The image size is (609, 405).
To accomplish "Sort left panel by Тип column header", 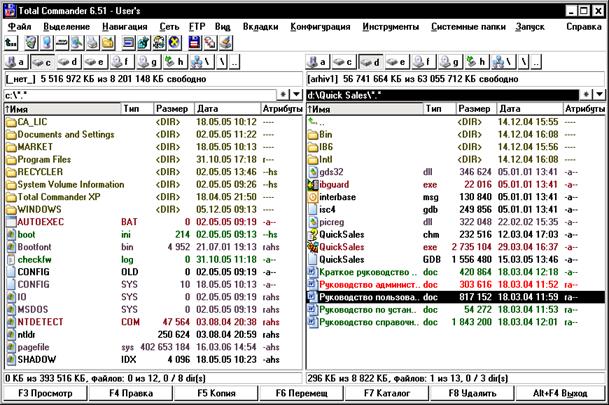I will click(137, 109).
